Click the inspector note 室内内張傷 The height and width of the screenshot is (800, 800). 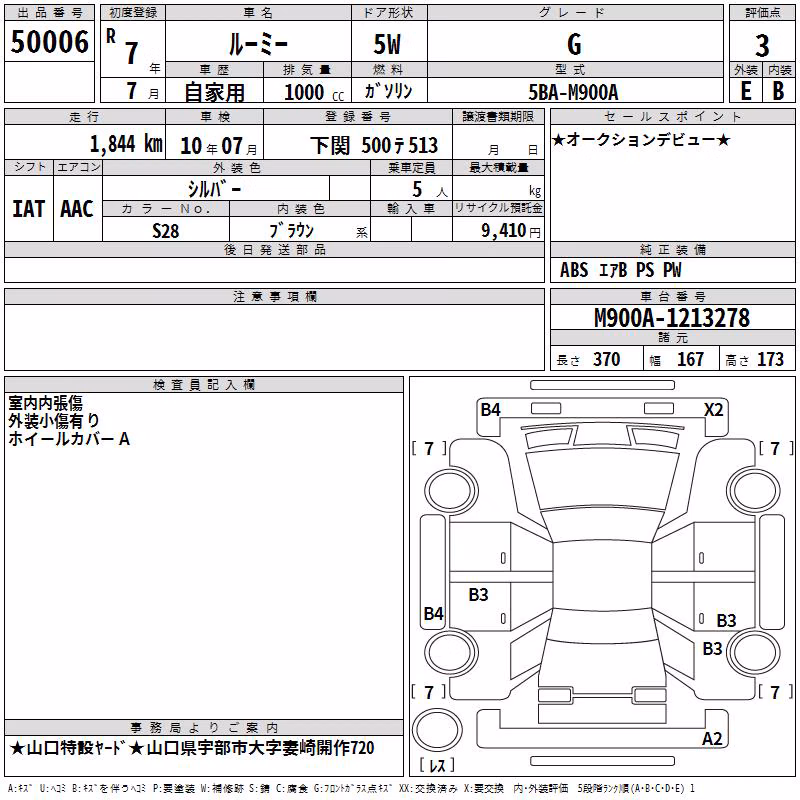click(x=45, y=403)
